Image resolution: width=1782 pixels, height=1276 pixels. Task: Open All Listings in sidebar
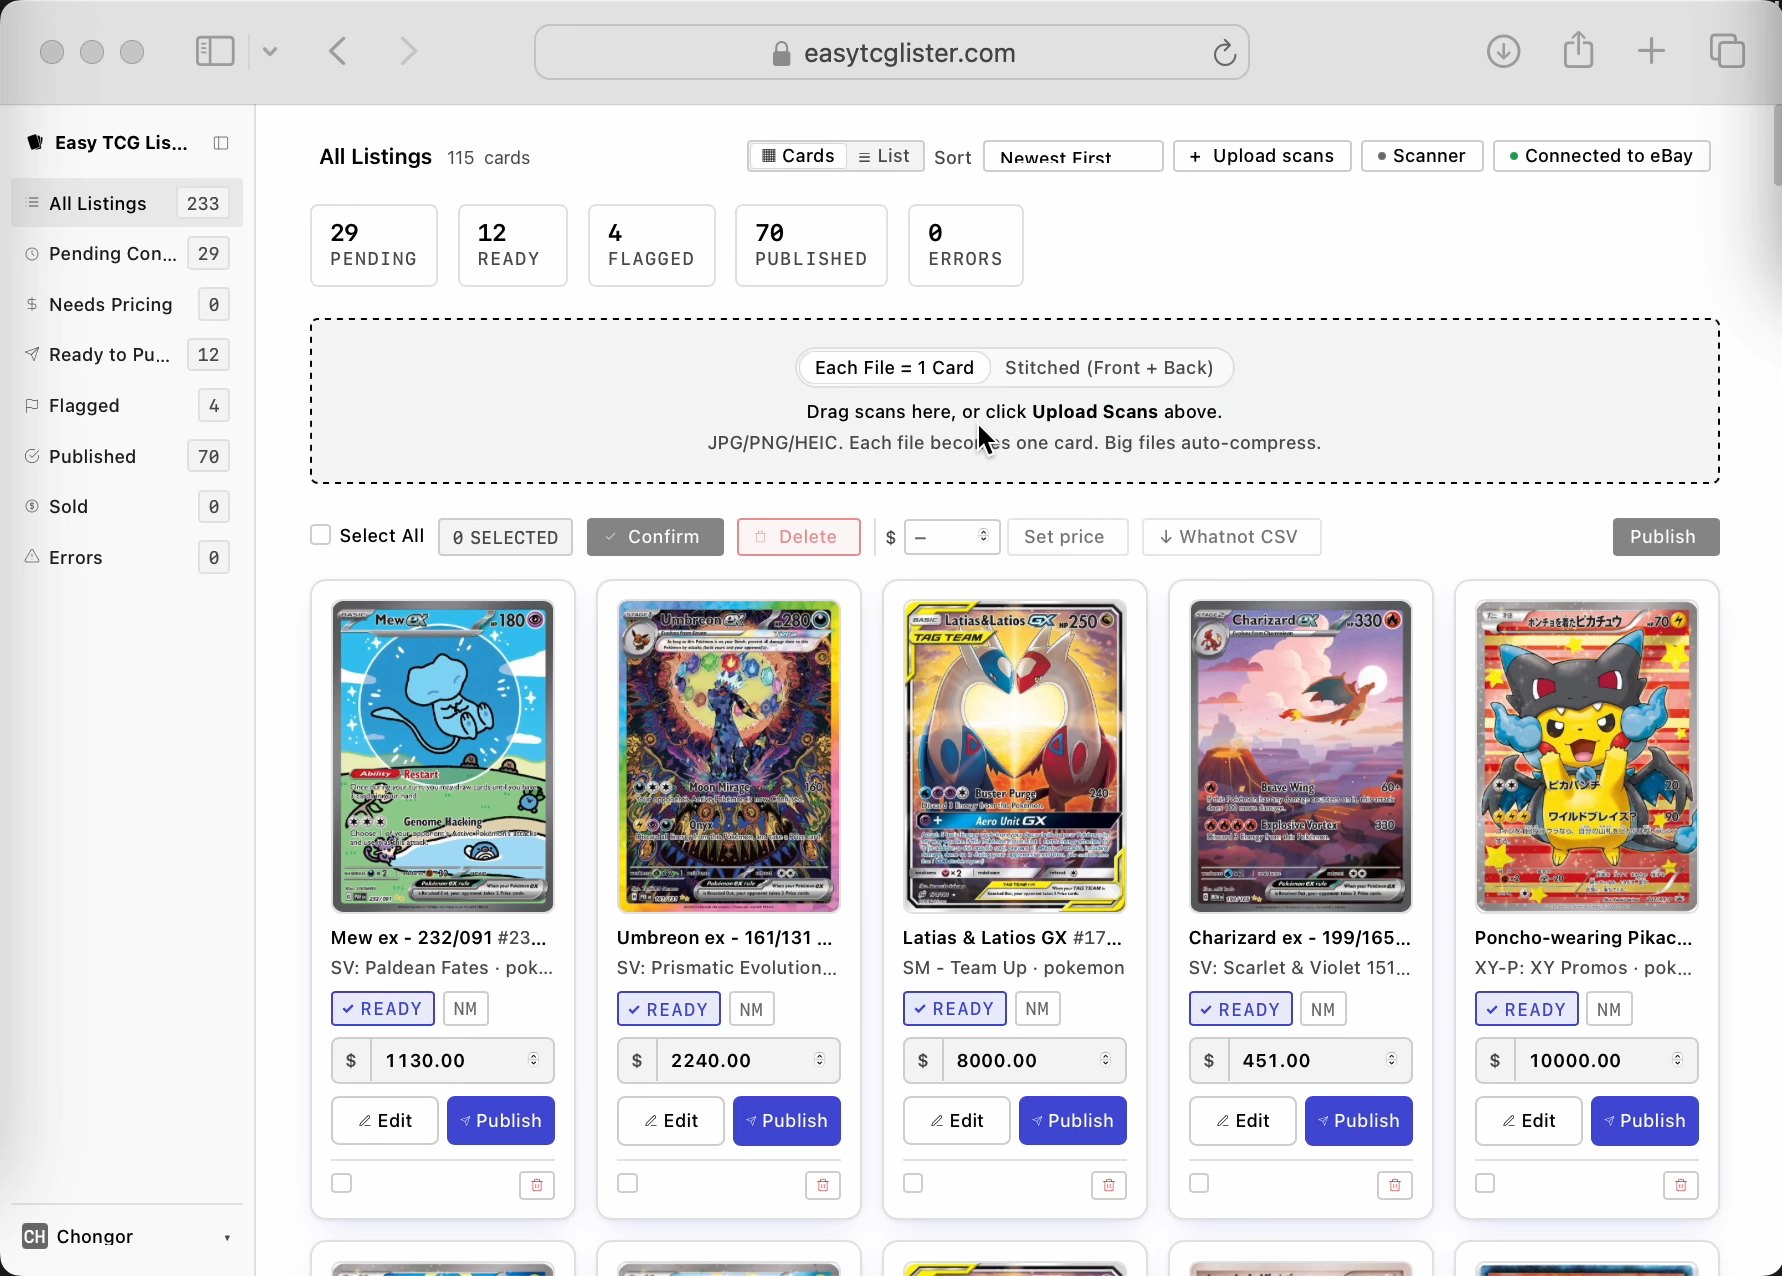point(127,203)
